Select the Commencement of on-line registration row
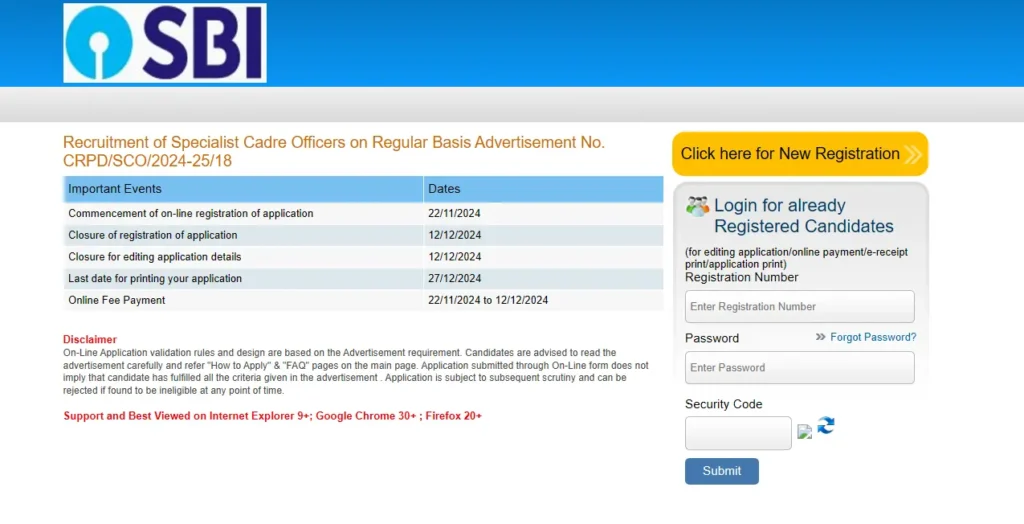This screenshot has width=1024, height=524. click(x=191, y=214)
